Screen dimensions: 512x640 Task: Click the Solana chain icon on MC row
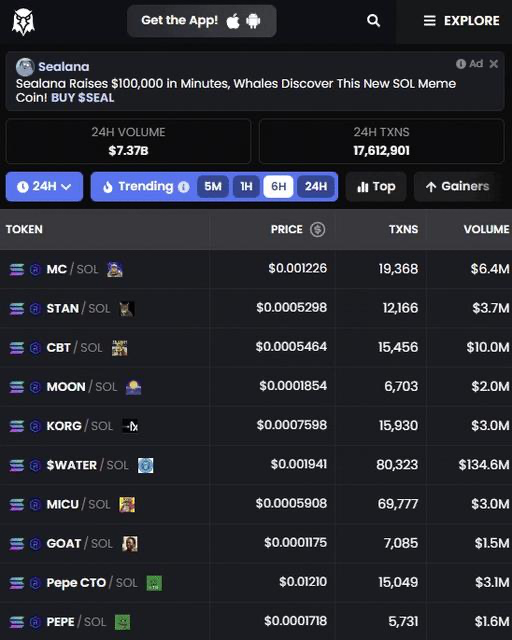pyautogui.click(x=17, y=269)
